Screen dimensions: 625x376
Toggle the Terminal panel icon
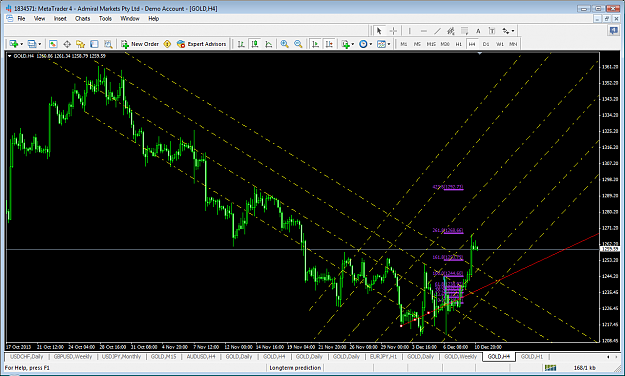tap(94, 44)
